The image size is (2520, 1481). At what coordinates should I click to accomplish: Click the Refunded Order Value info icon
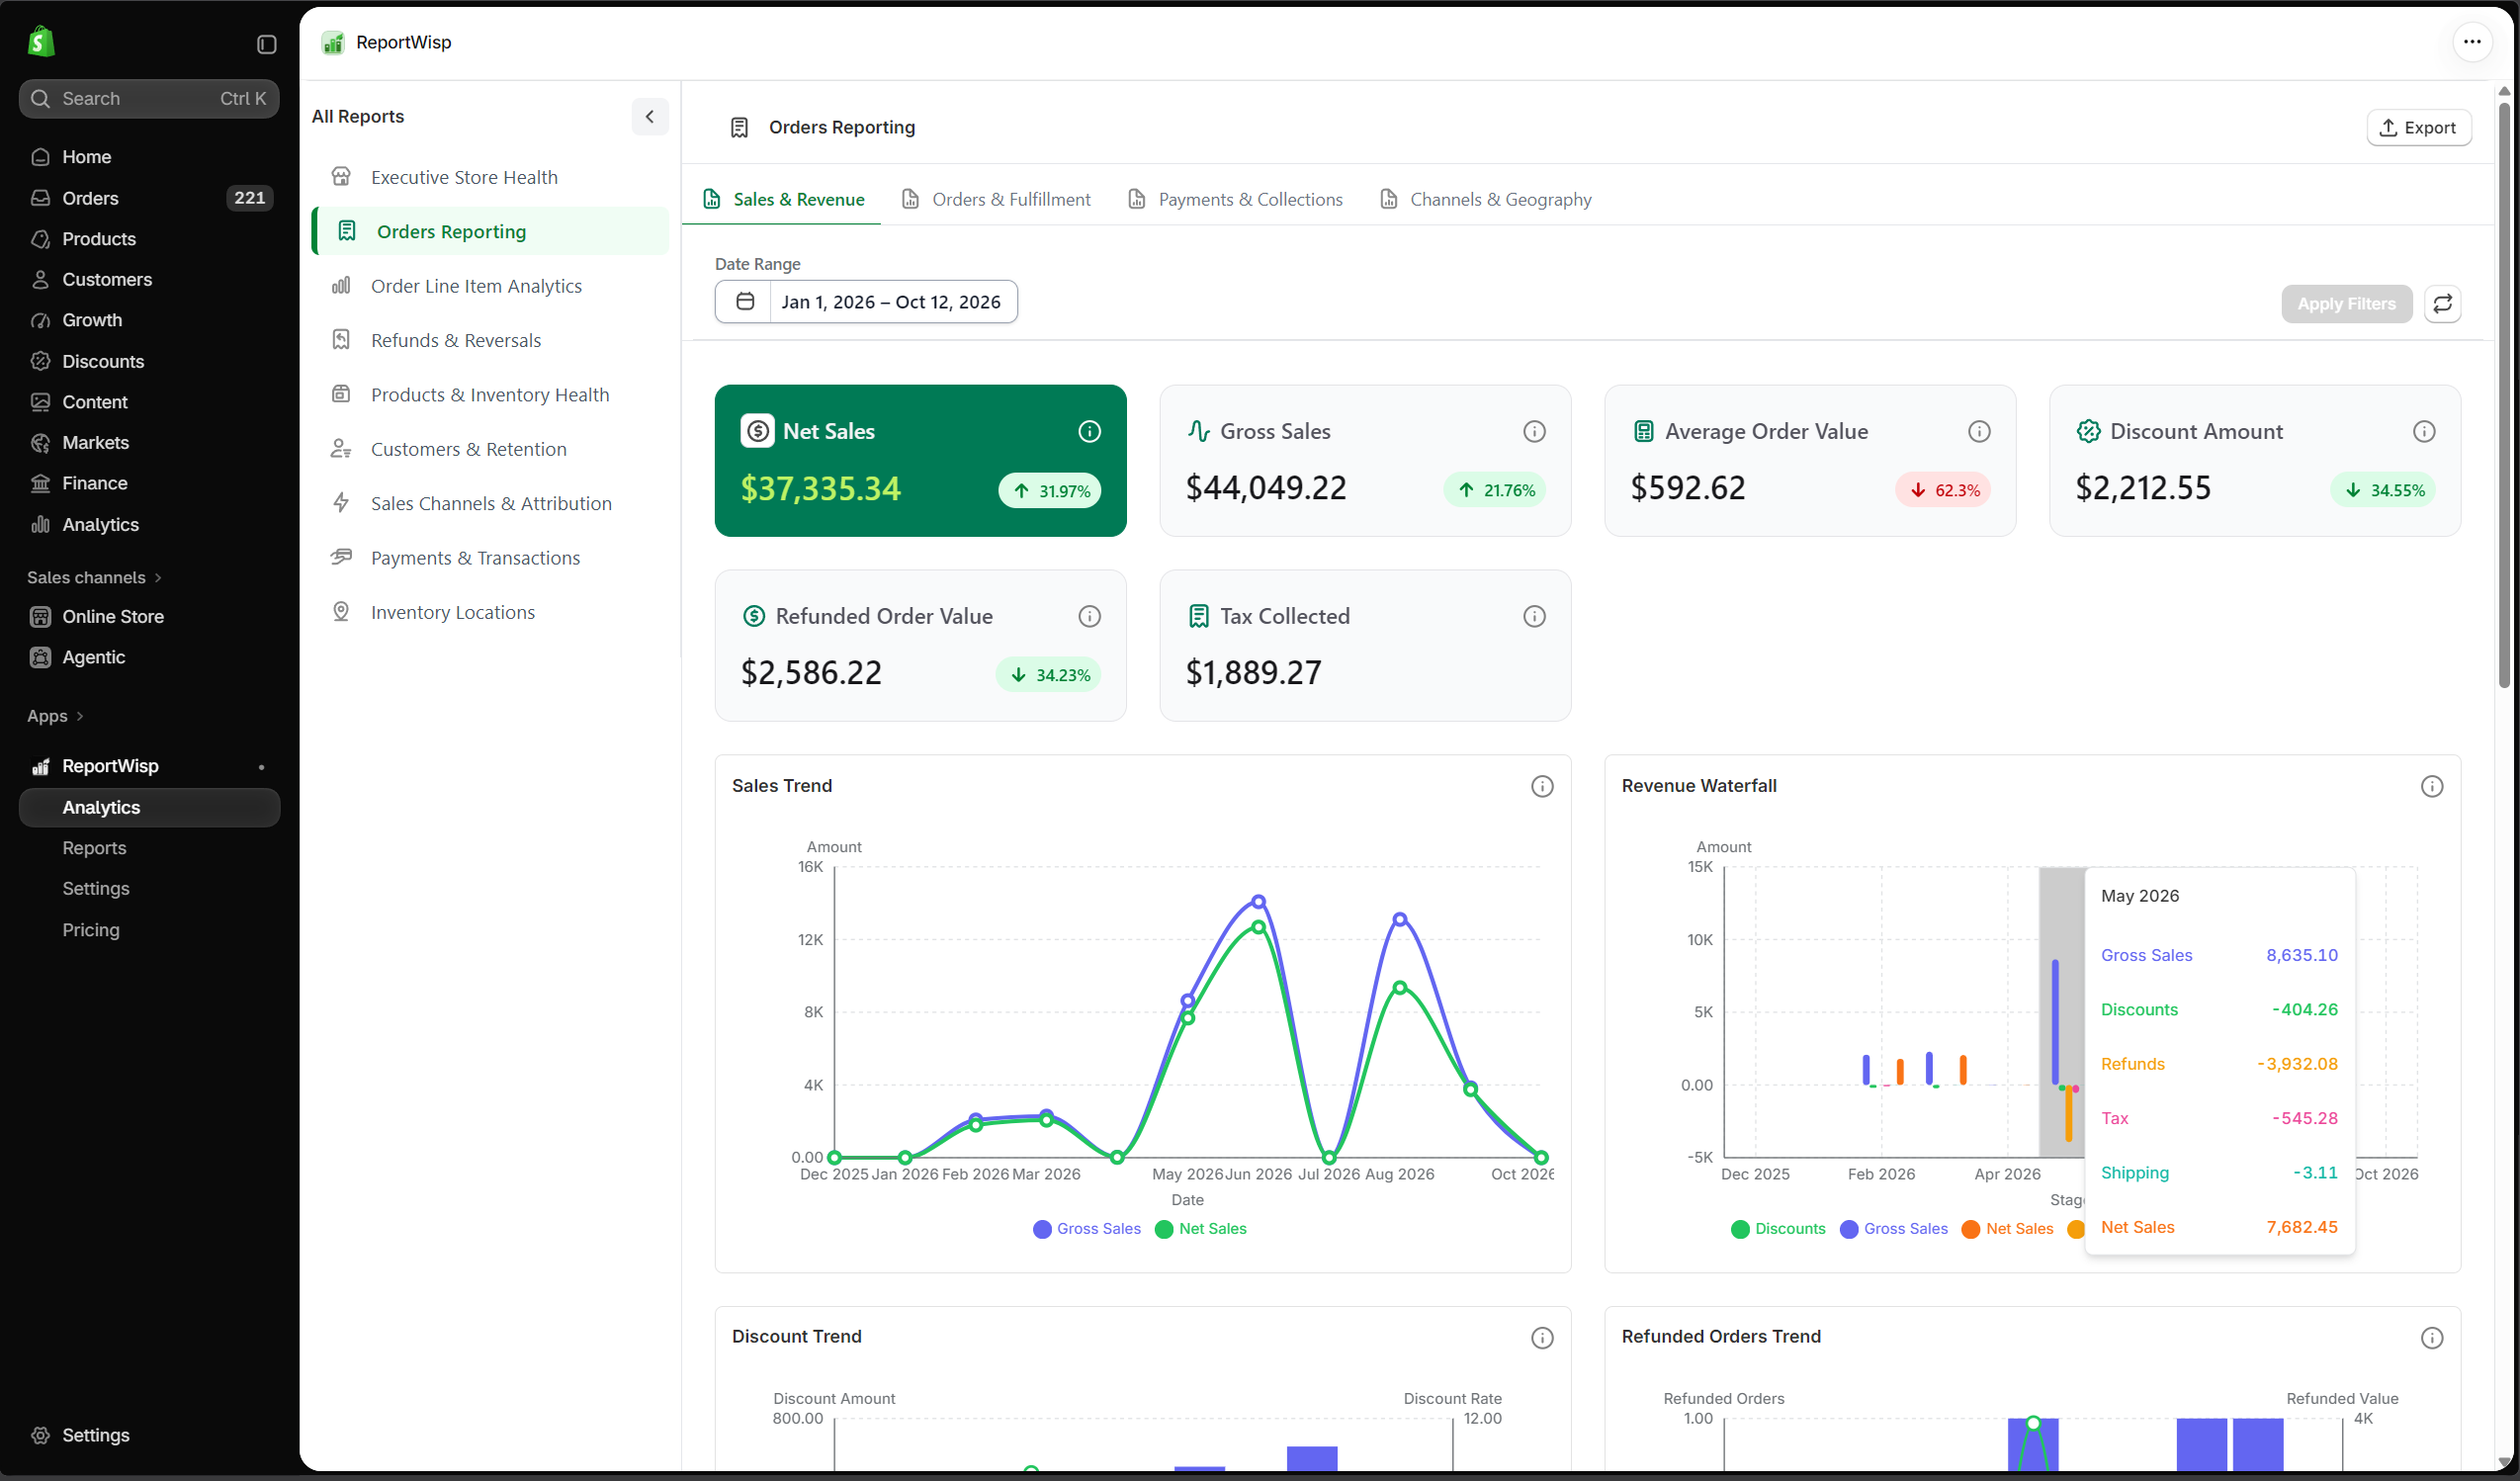1089,616
